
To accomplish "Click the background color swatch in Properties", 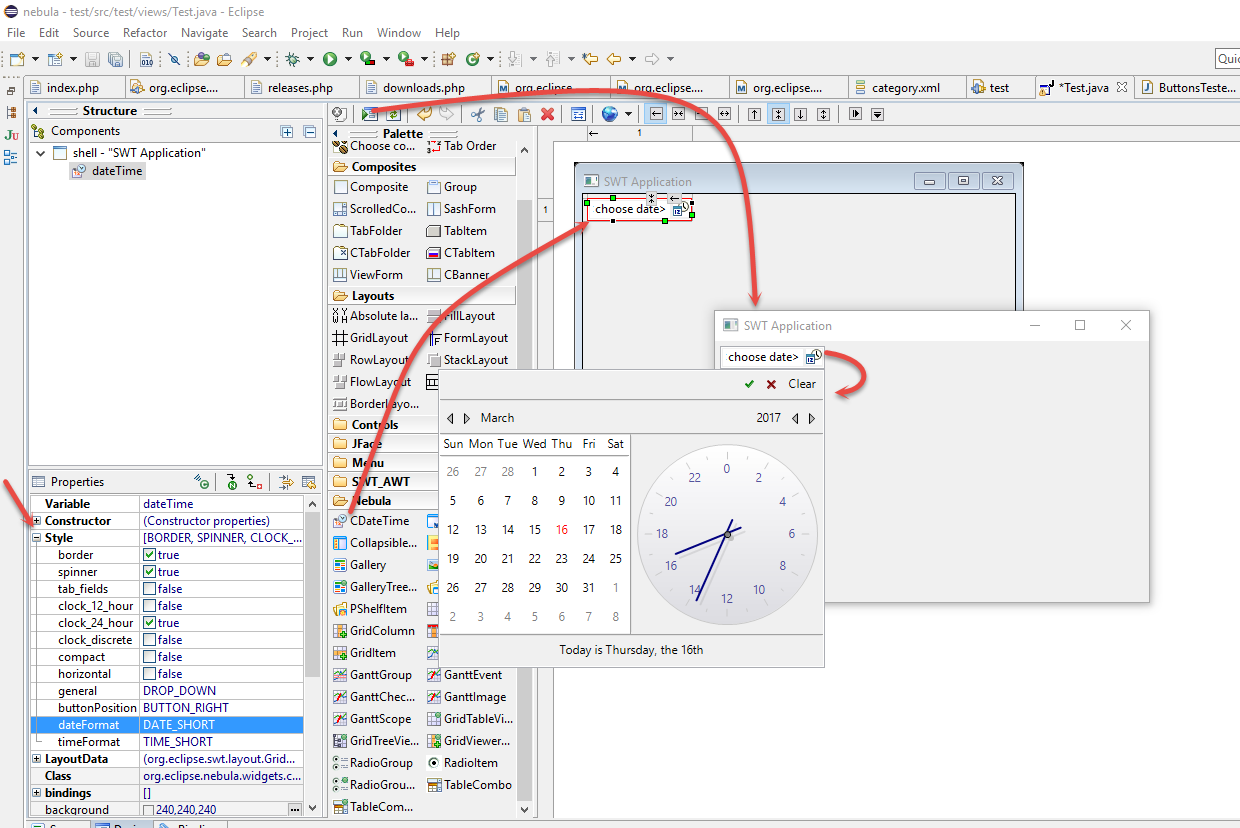I will [x=149, y=810].
